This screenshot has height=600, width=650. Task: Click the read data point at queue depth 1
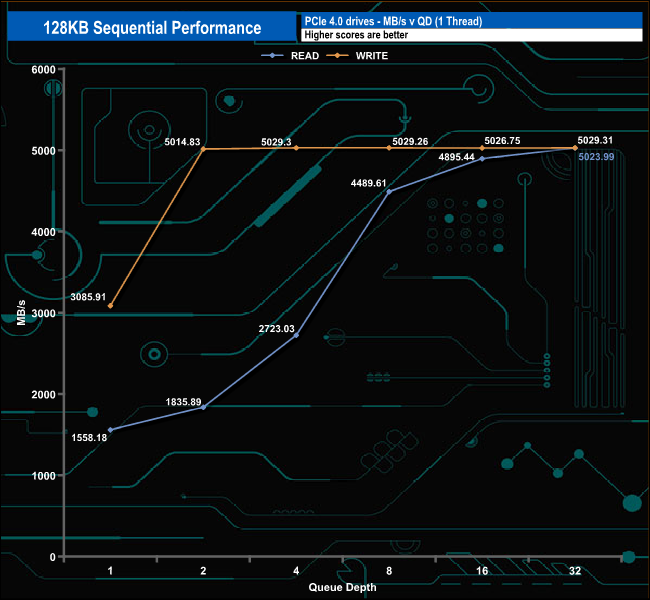point(110,430)
